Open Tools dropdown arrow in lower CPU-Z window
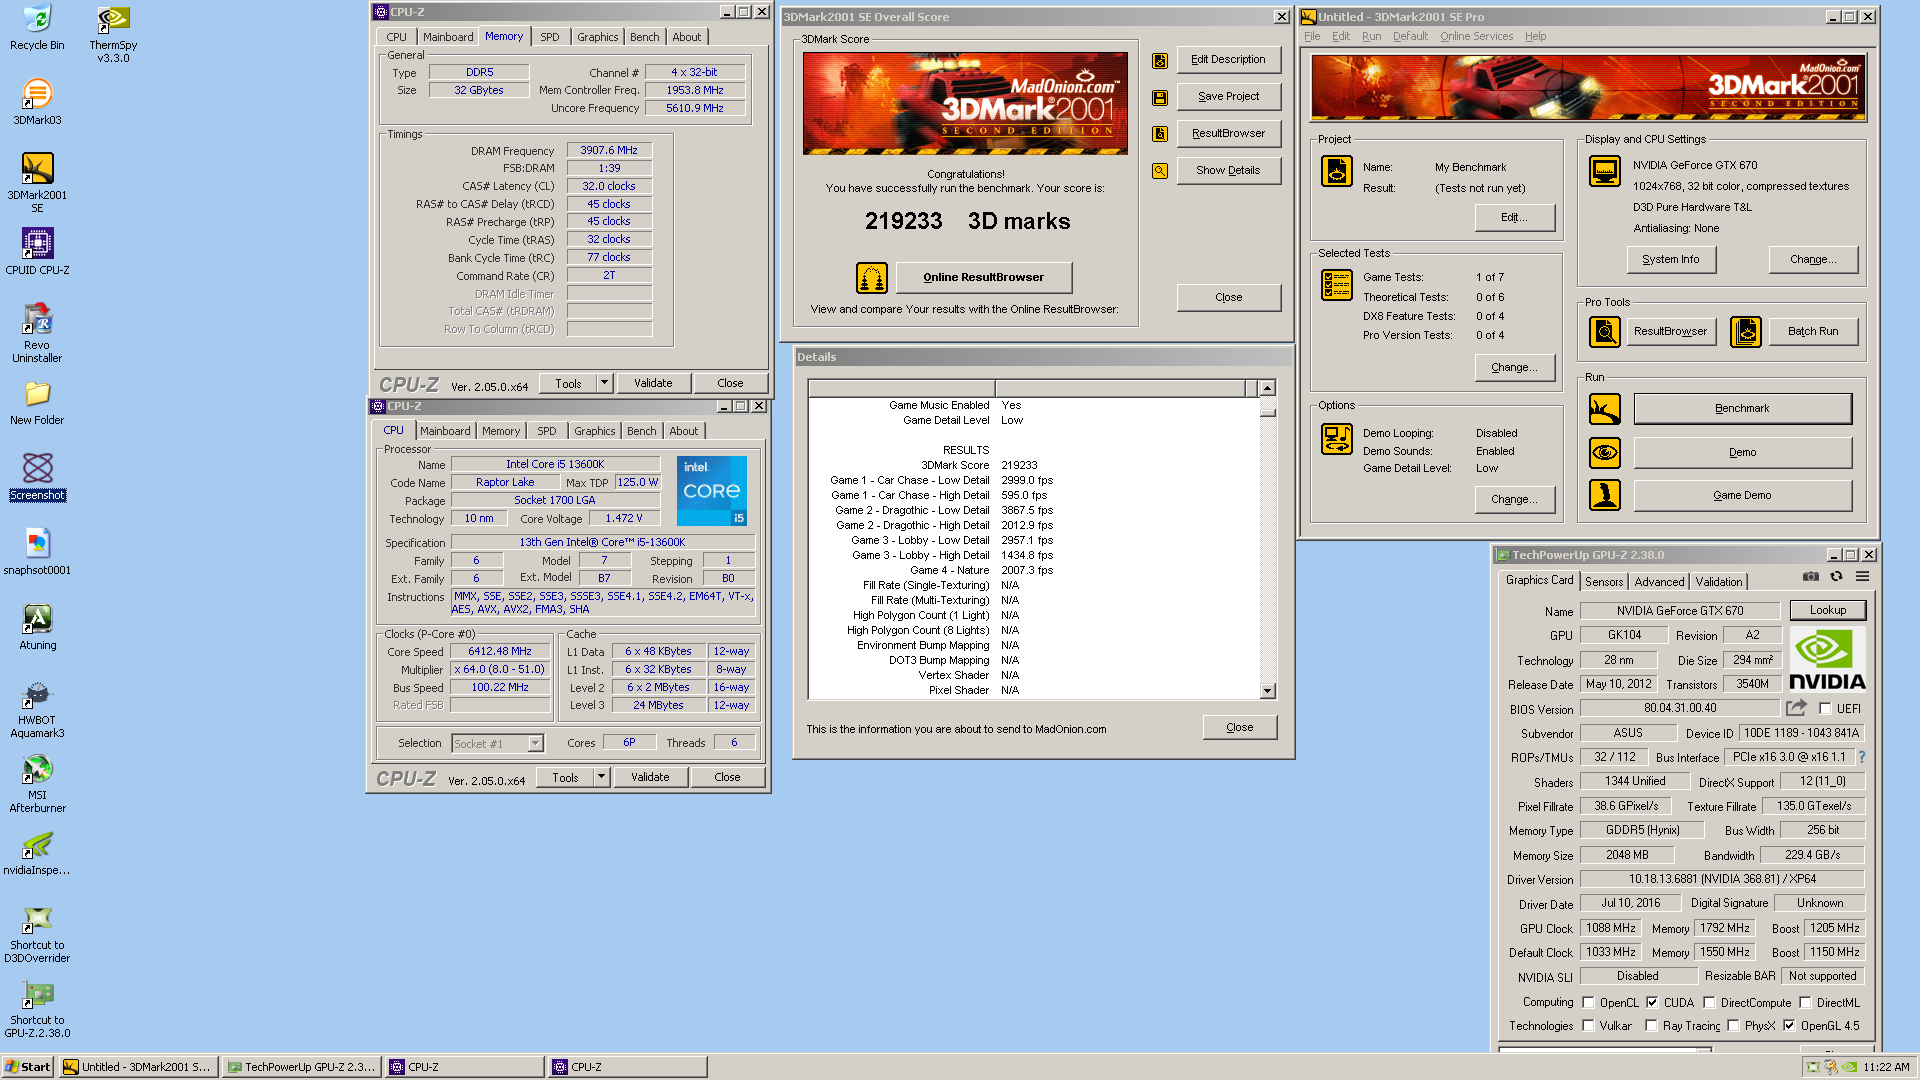The image size is (1920, 1080). [601, 777]
